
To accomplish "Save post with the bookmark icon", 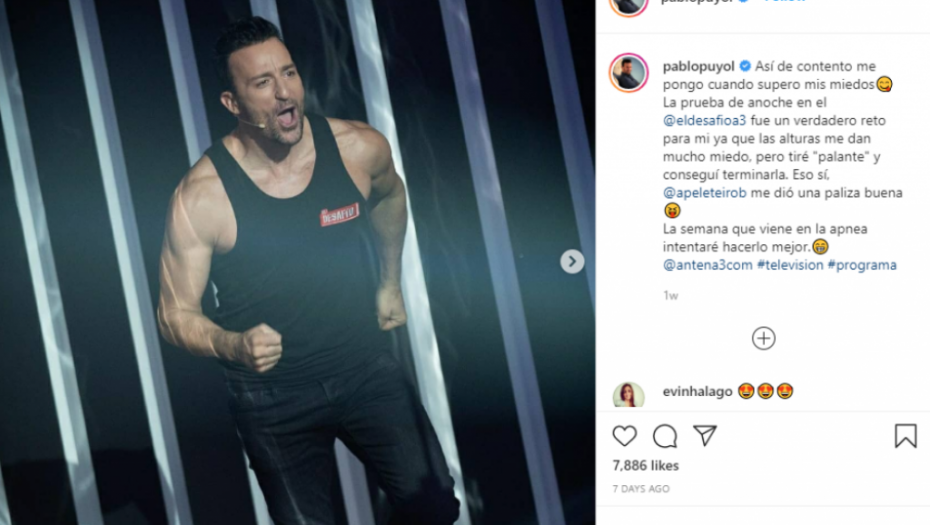I will [x=906, y=436].
